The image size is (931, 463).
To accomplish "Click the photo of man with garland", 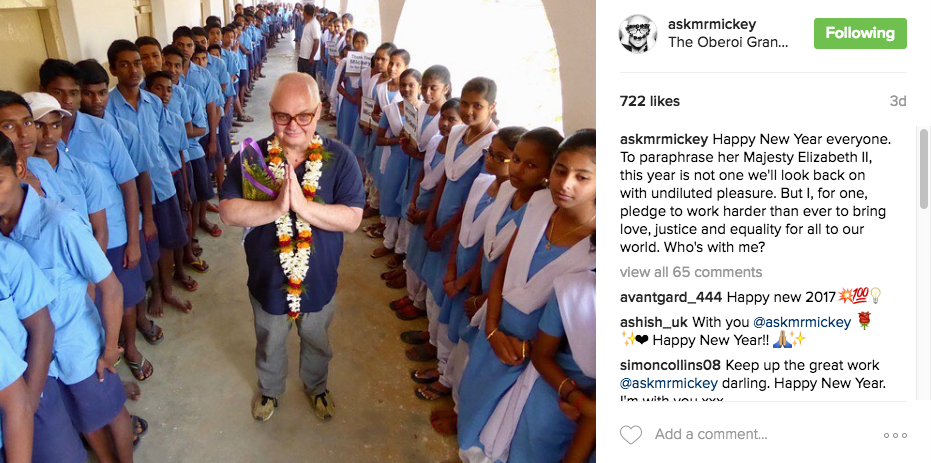I will tap(298, 232).
